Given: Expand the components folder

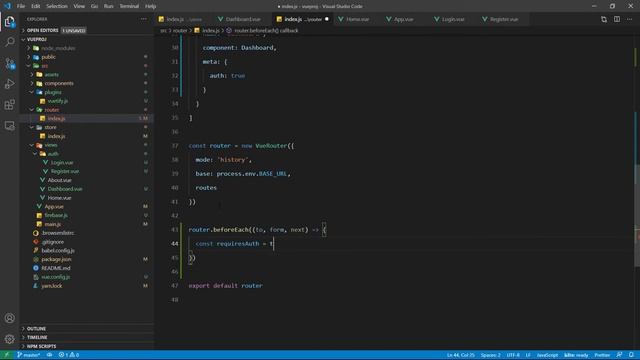Looking at the screenshot, I should coord(59,83).
